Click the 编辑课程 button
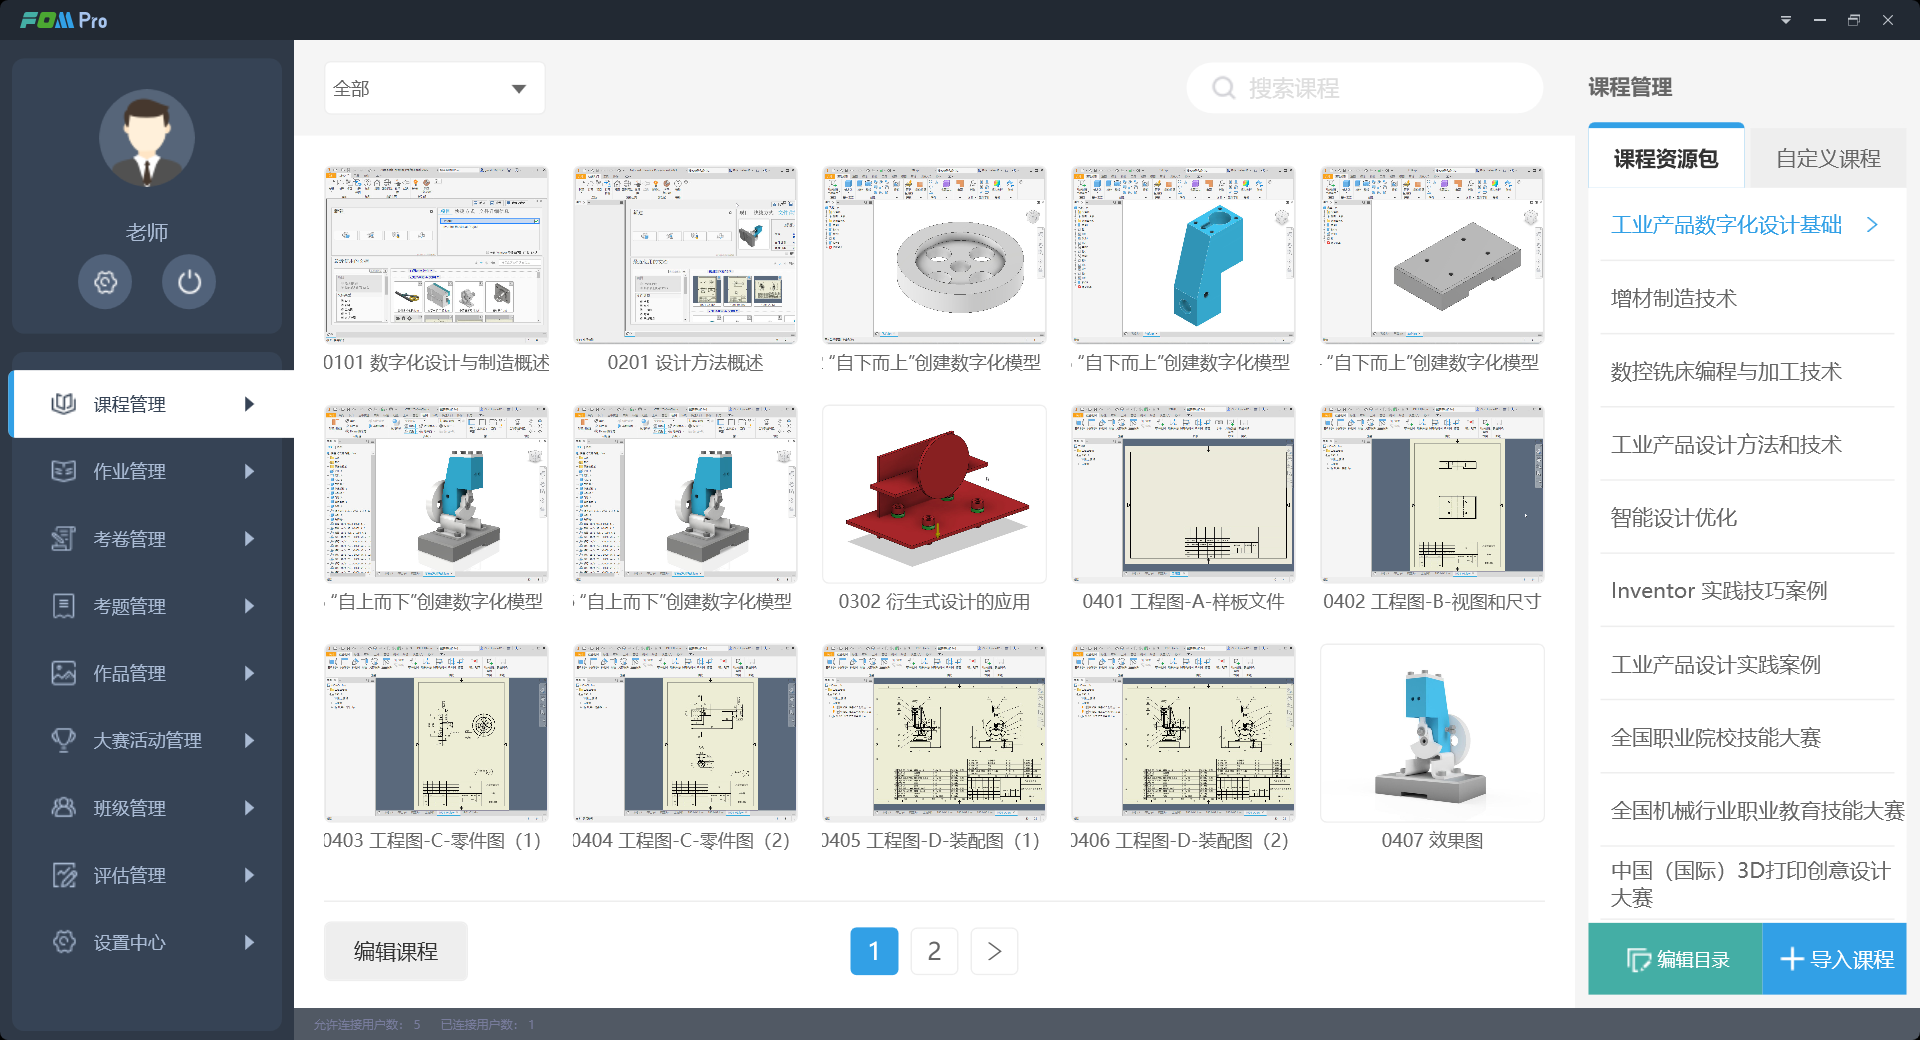 point(396,951)
